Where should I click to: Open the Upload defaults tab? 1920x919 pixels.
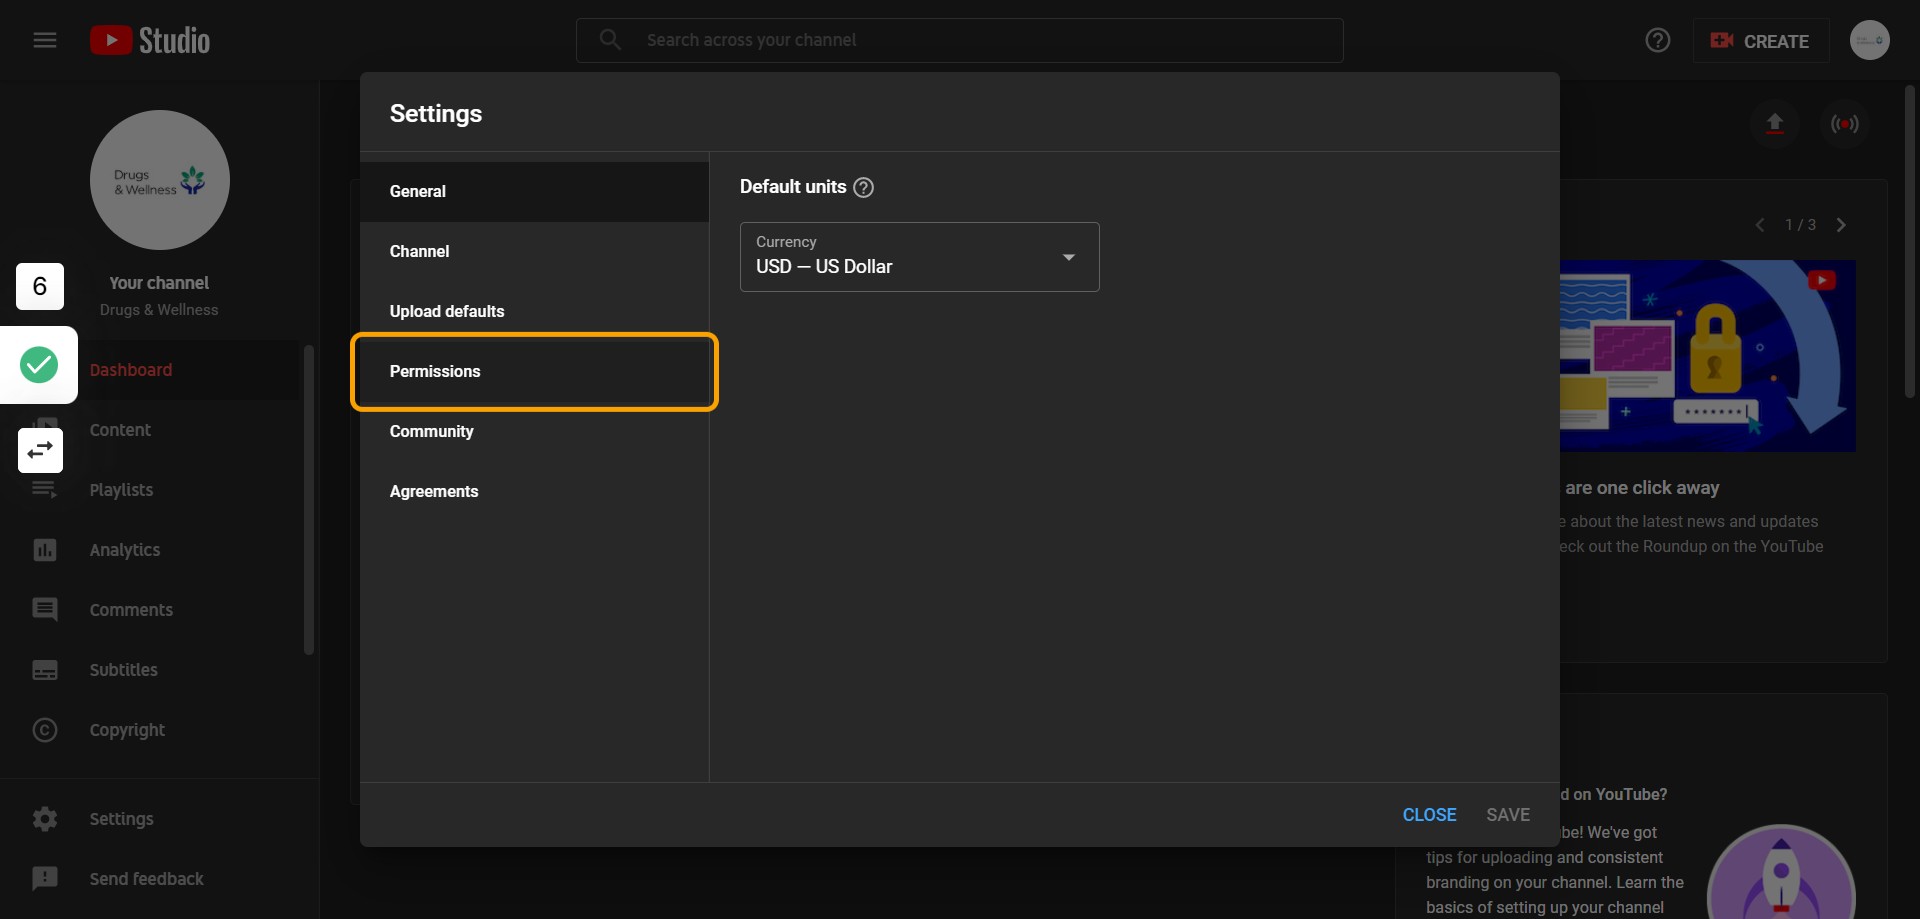pyautogui.click(x=534, y=311)
